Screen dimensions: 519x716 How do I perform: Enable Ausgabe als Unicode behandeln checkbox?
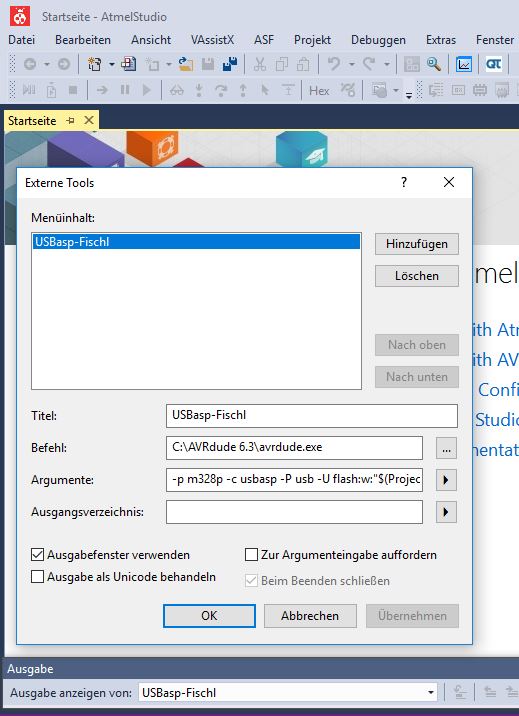pyautogui.click(x=37, y=577)
